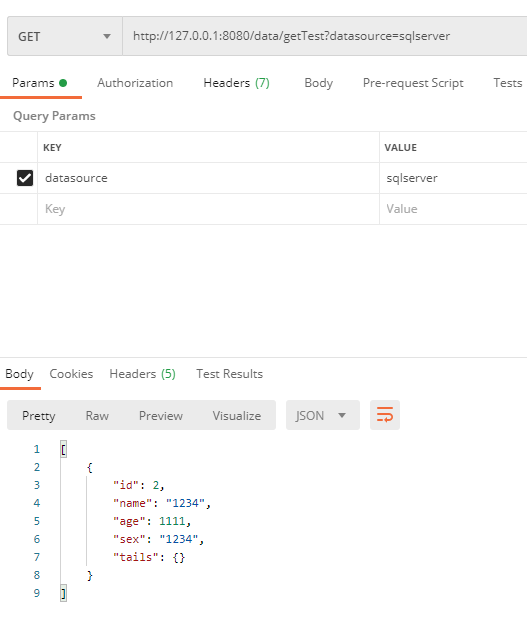
Task: Click the empty Value placeholder field
Action: [453, 209]
